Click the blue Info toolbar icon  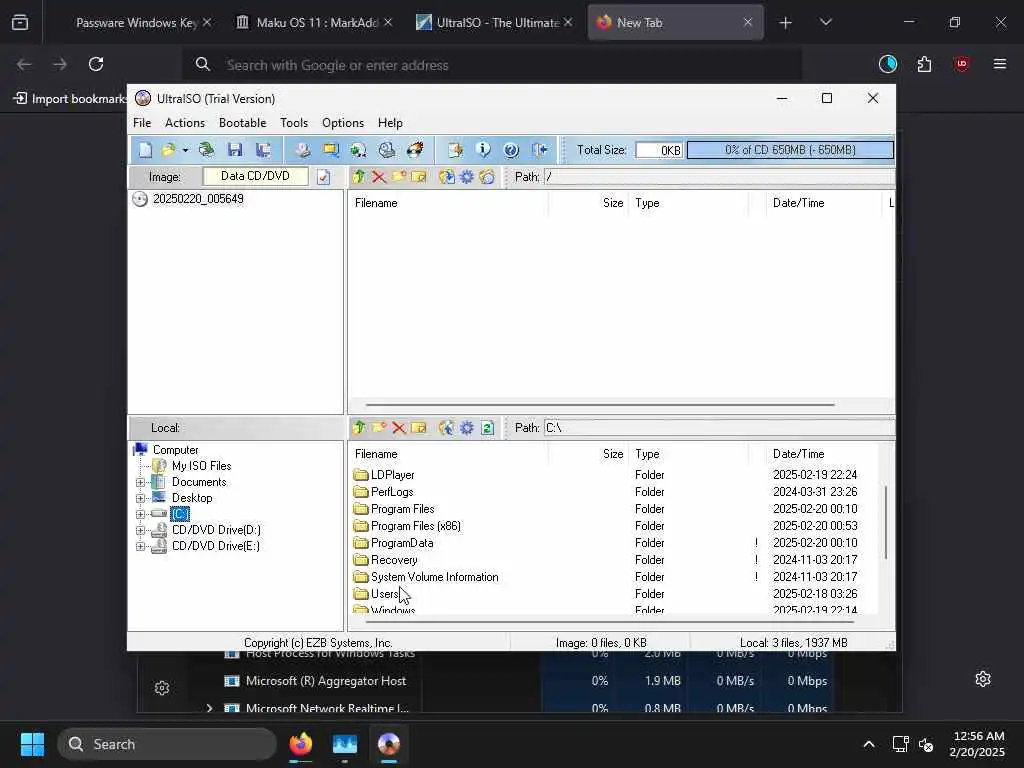coord(483,150)
